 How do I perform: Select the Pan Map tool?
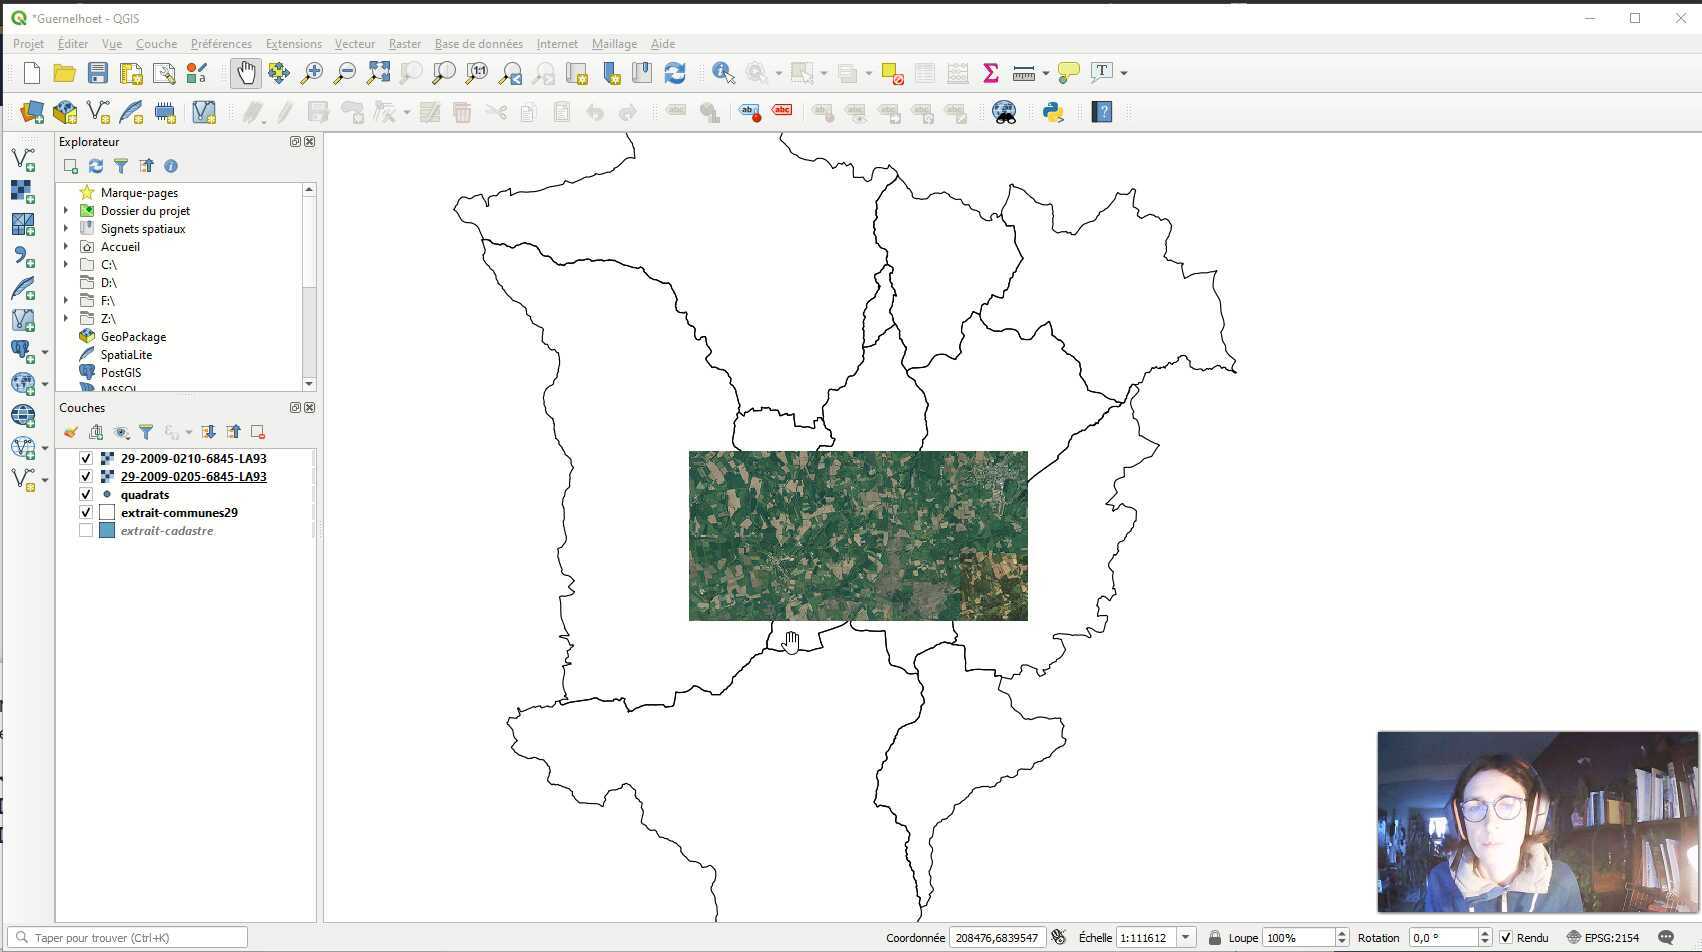(x=245, y=72)
